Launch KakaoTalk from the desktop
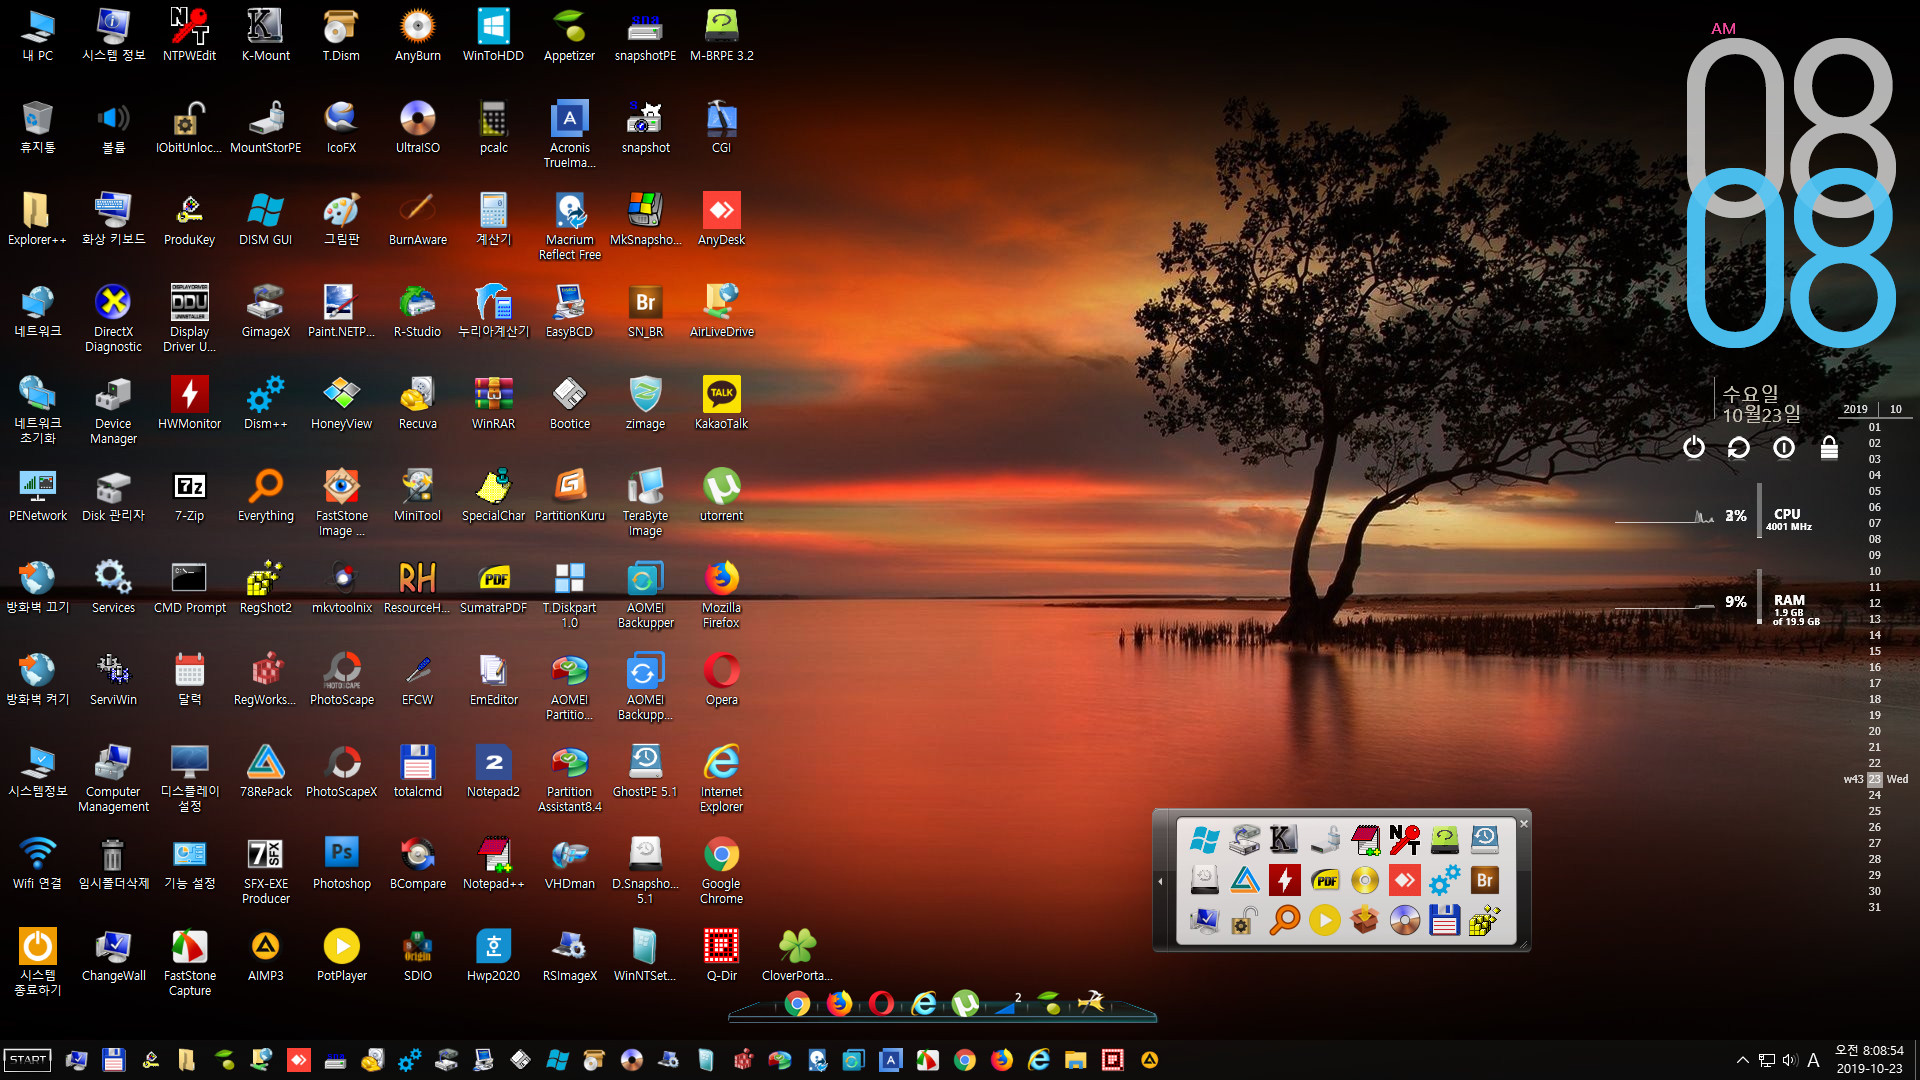 tap(721, 402)
